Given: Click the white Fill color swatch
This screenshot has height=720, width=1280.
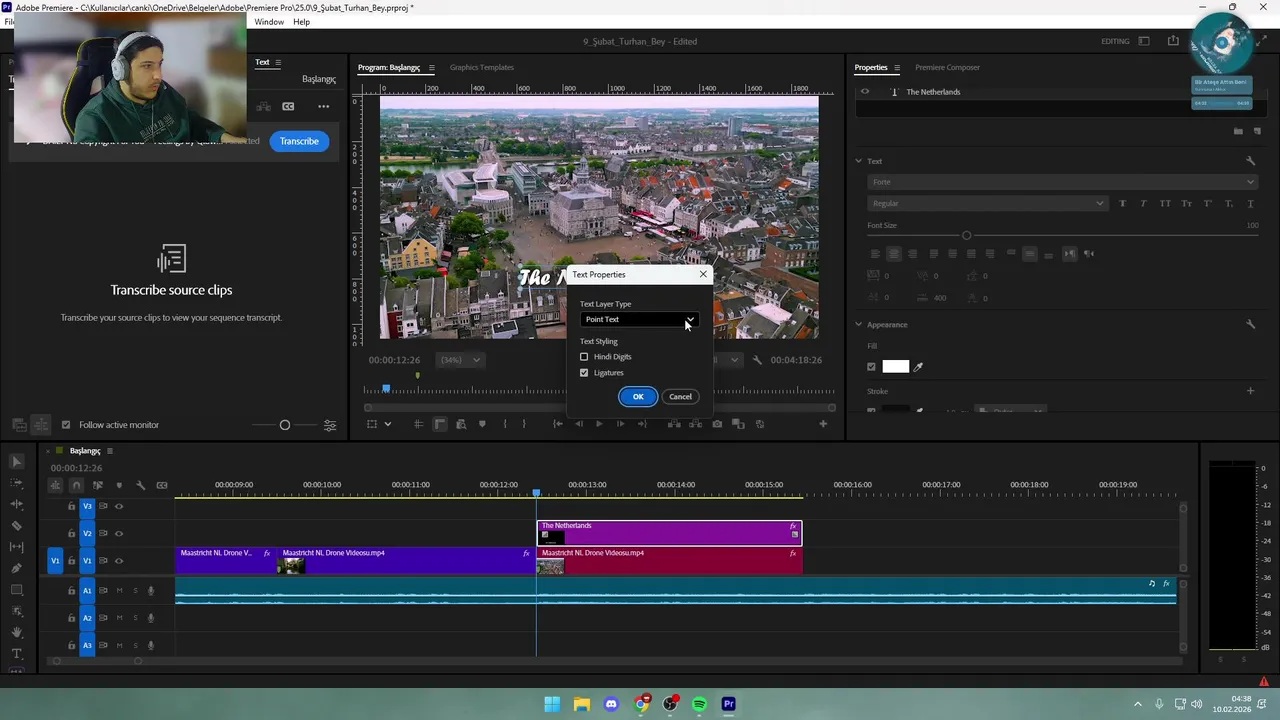Looking at the screenshot, I should point(895,367).
